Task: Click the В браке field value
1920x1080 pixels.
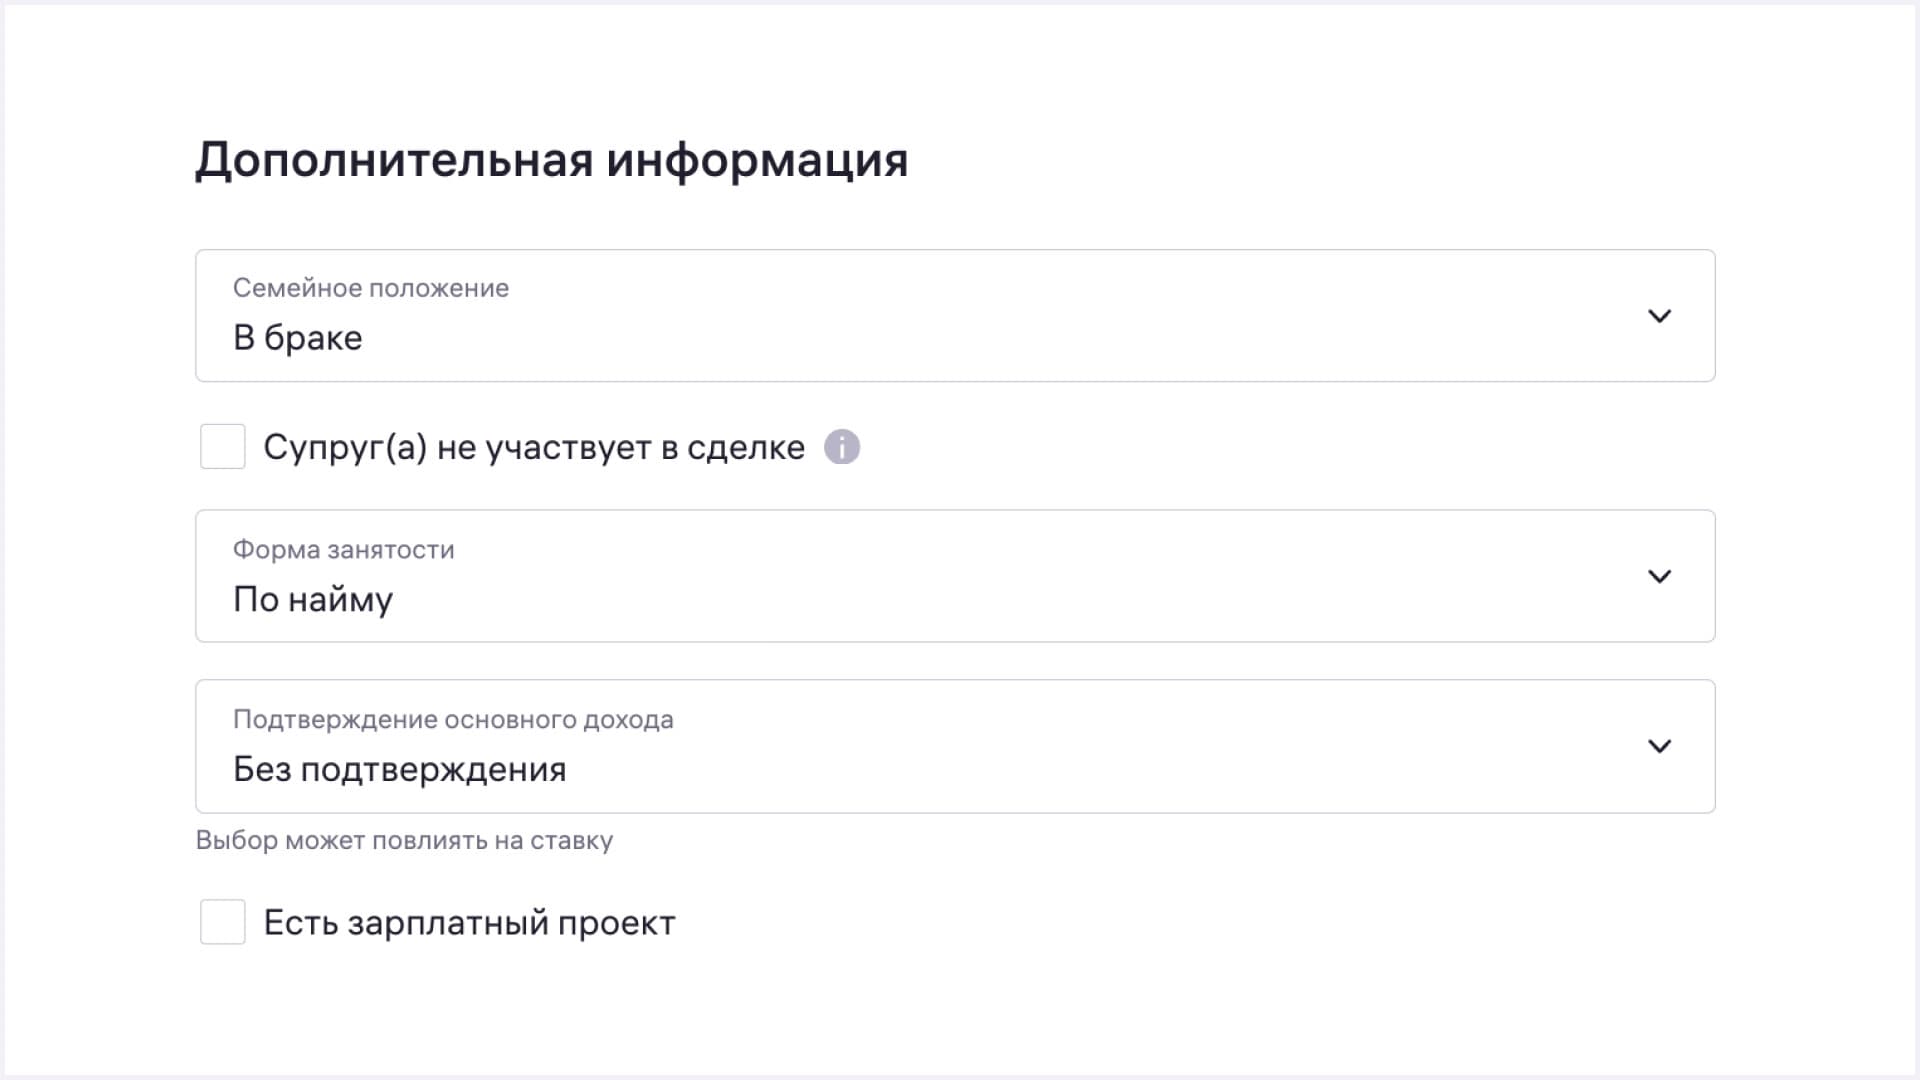Action: pos(297,337)
